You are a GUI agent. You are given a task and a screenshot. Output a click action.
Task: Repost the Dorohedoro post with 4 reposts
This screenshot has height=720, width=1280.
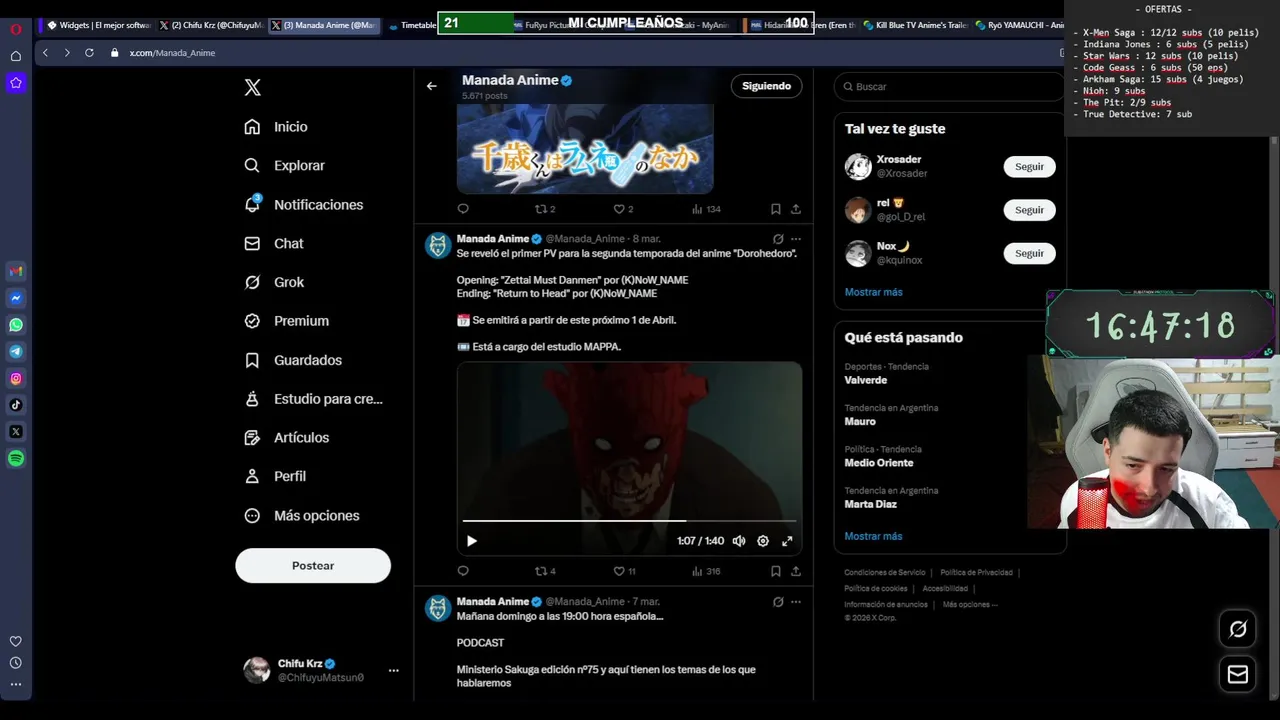tap(545, 571)
